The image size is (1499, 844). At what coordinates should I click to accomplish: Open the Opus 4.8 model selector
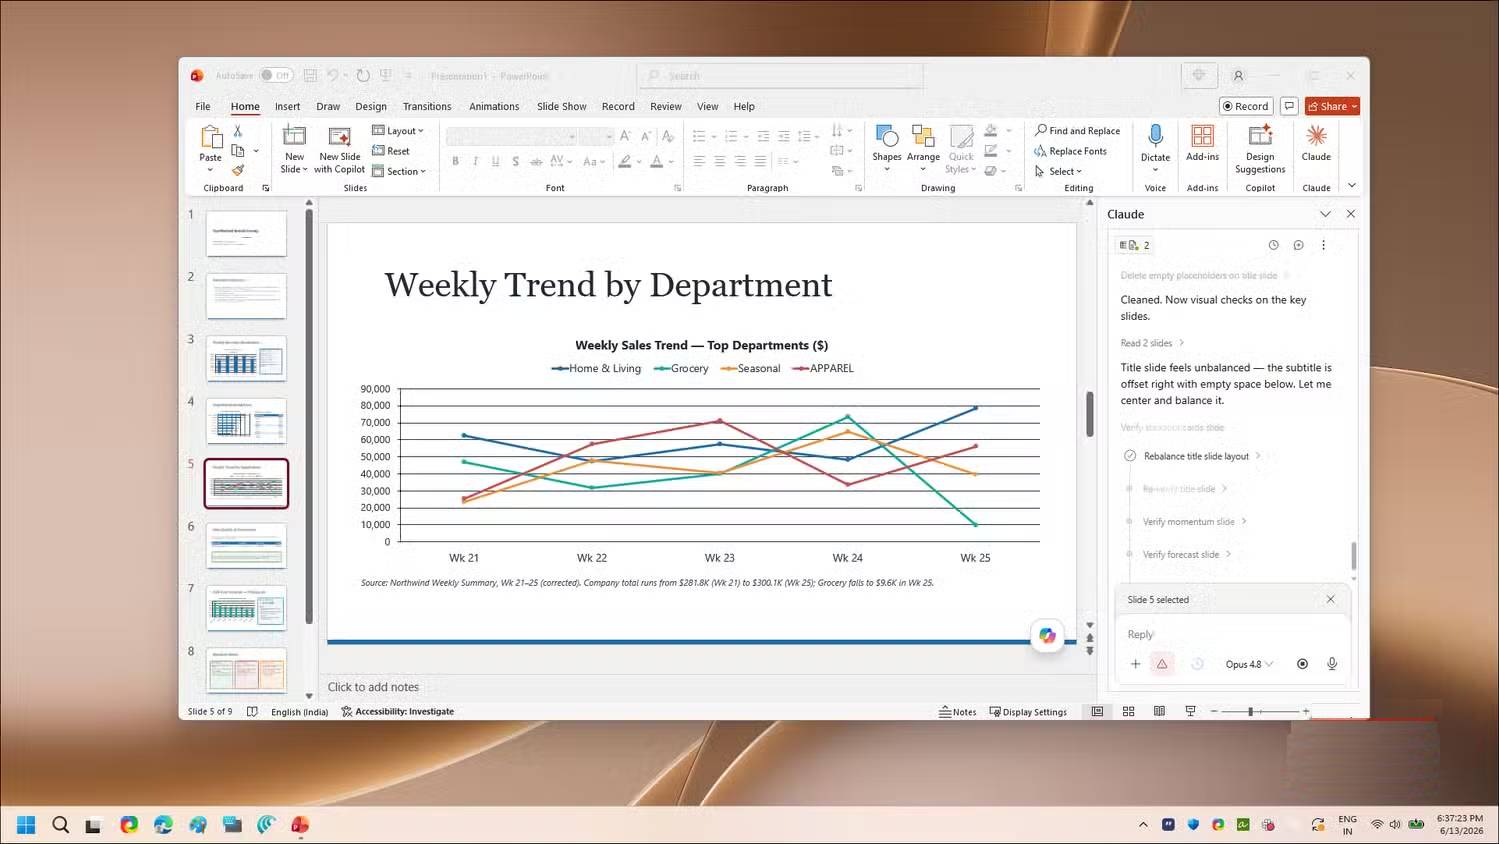(1249, 664)
